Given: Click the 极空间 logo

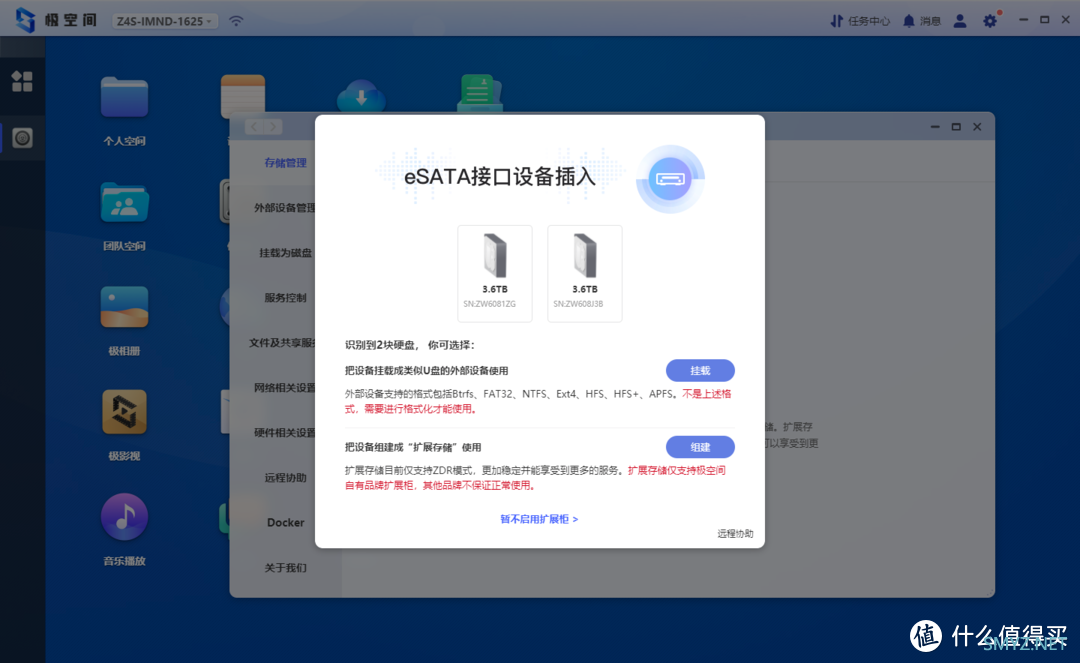Looking at the screenshot, I should tap(56, 20).
